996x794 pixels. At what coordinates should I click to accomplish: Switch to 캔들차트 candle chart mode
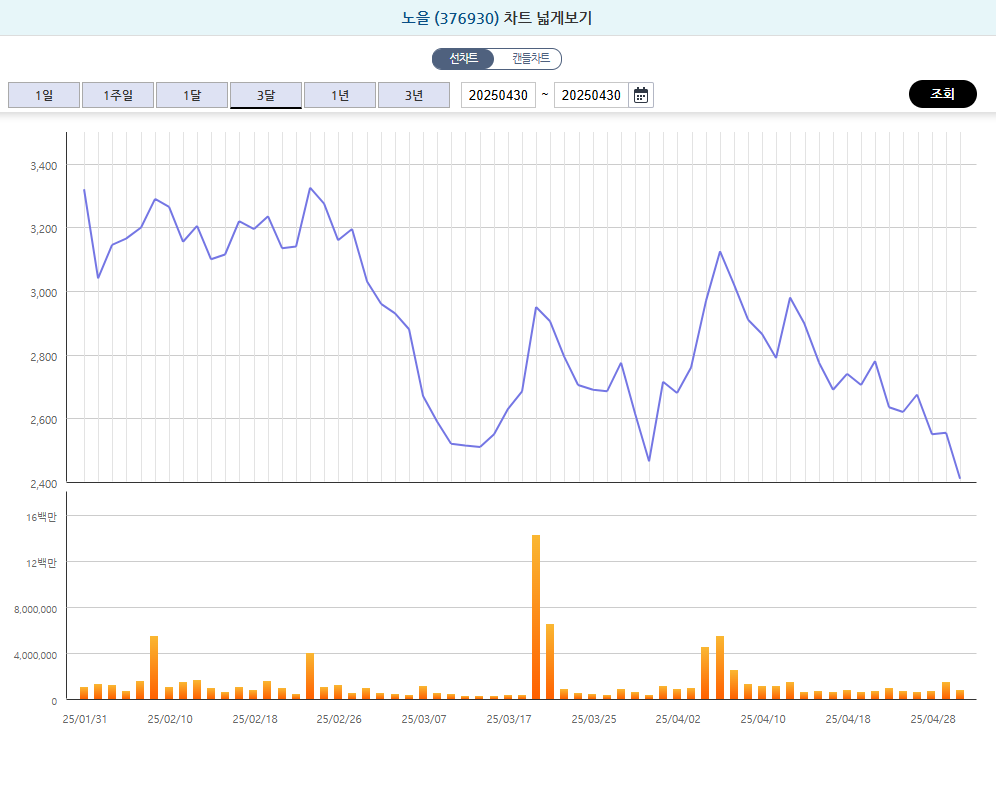tap(530, 58)
